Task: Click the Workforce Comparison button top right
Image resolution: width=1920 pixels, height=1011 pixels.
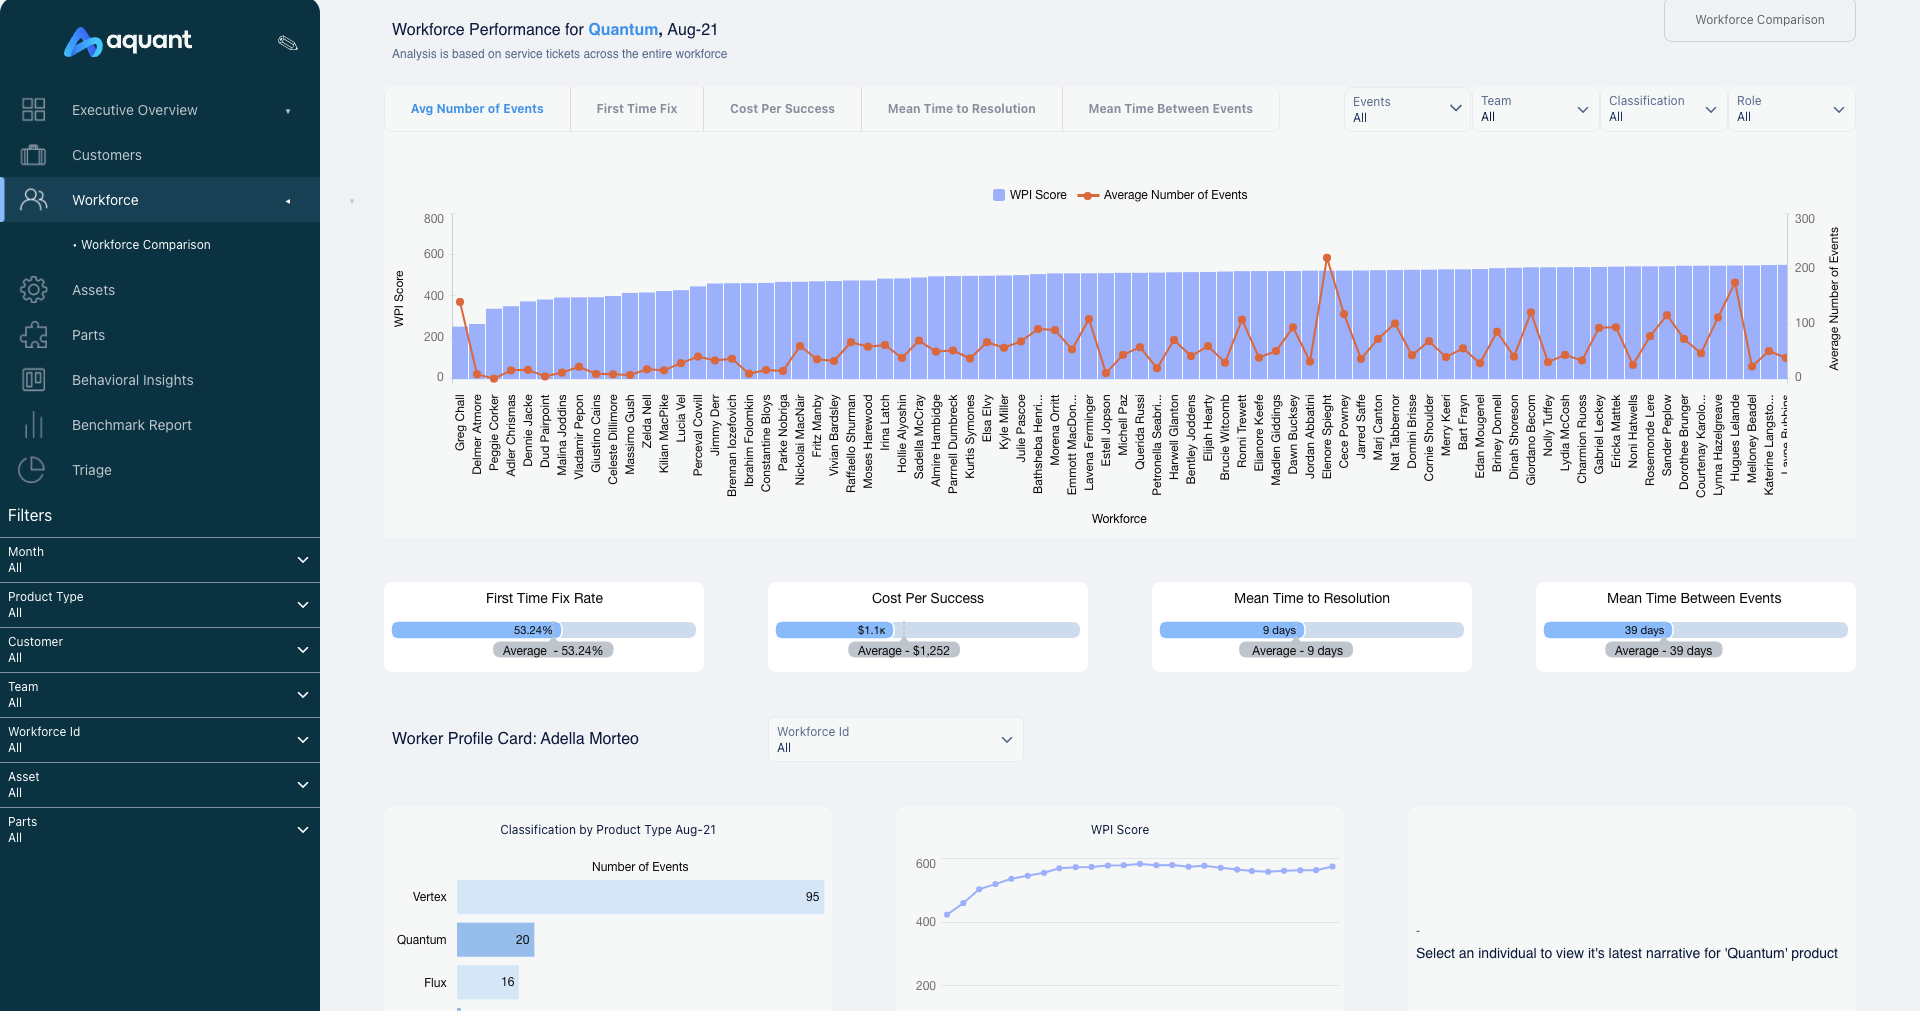Action: 1759,20
